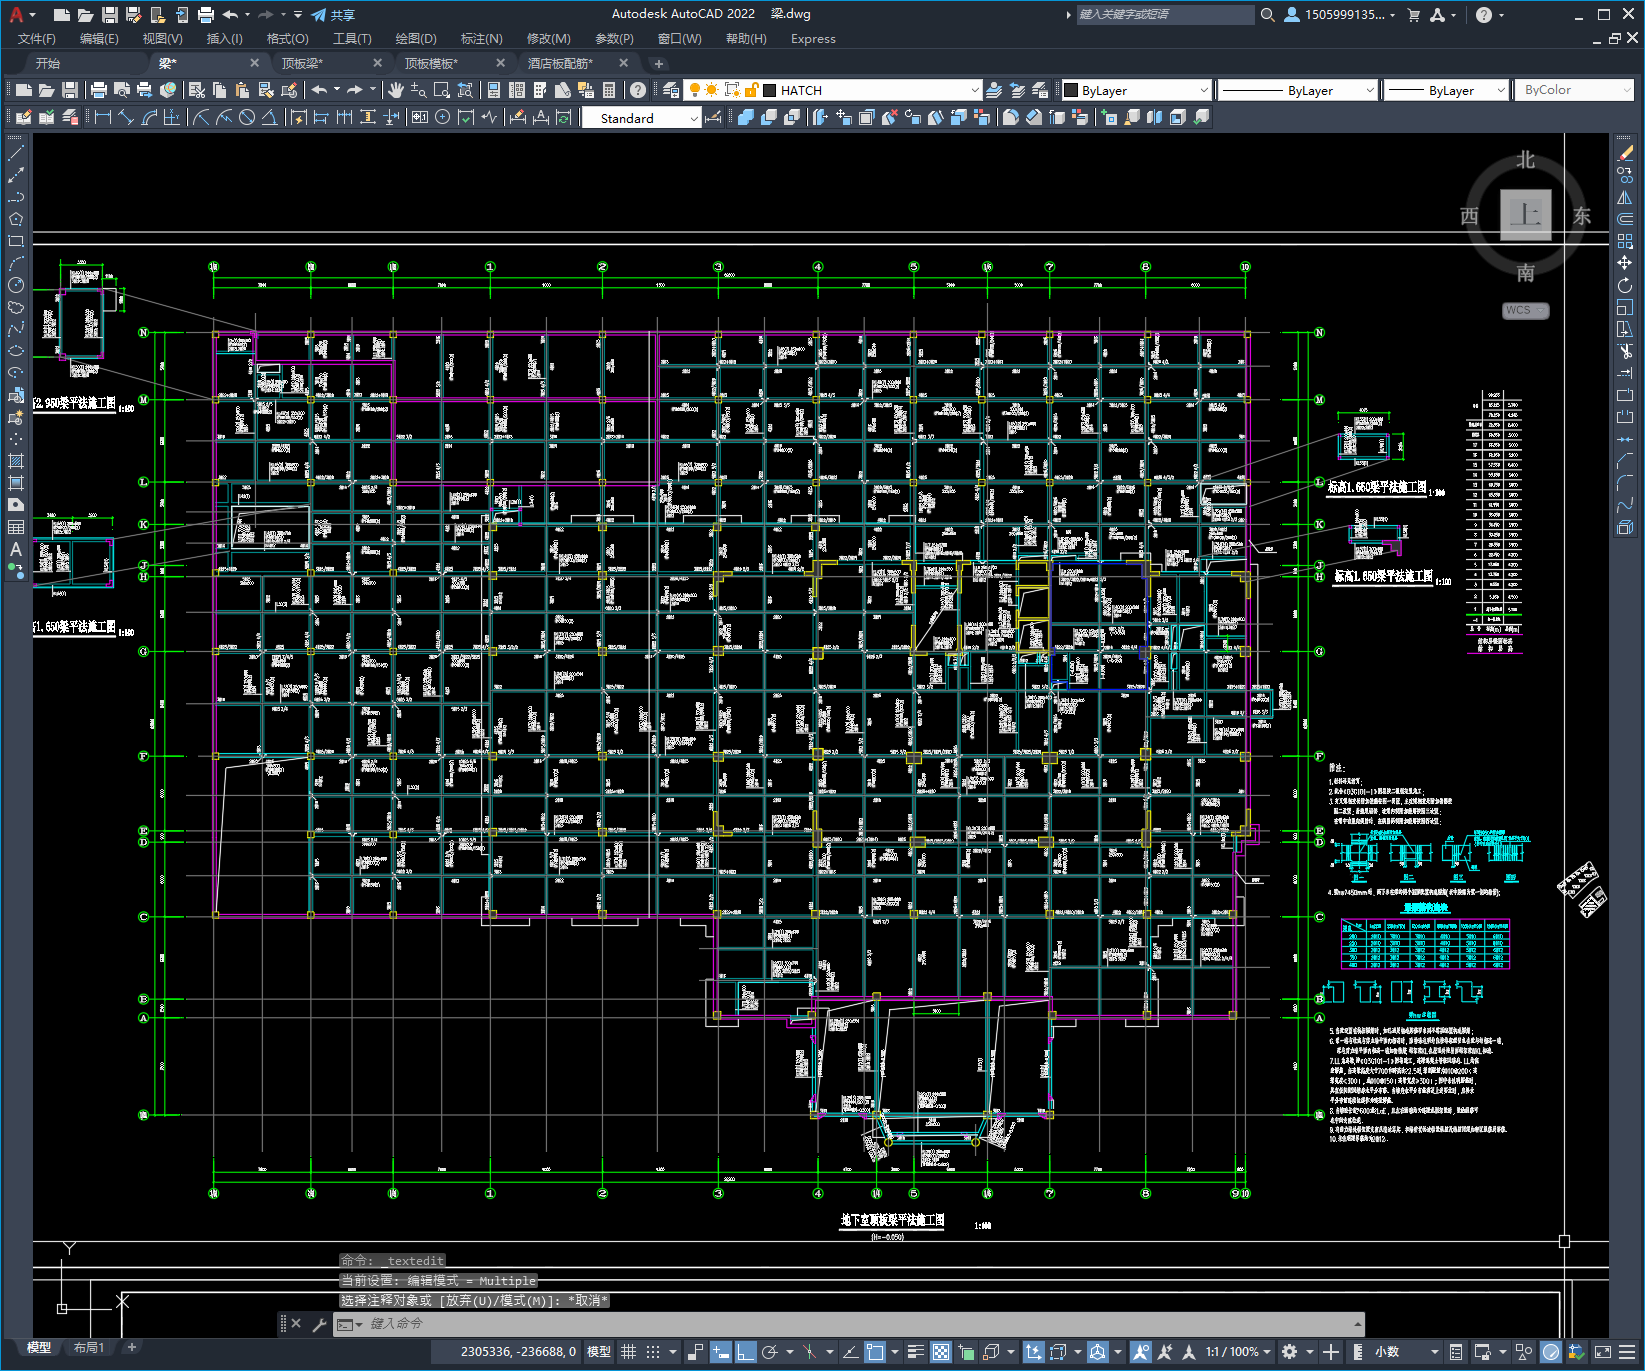Open the 标注(N) menu
Image resolution: width=1645 pixels, height=1371 pixels.
click(x=481, y=39)
